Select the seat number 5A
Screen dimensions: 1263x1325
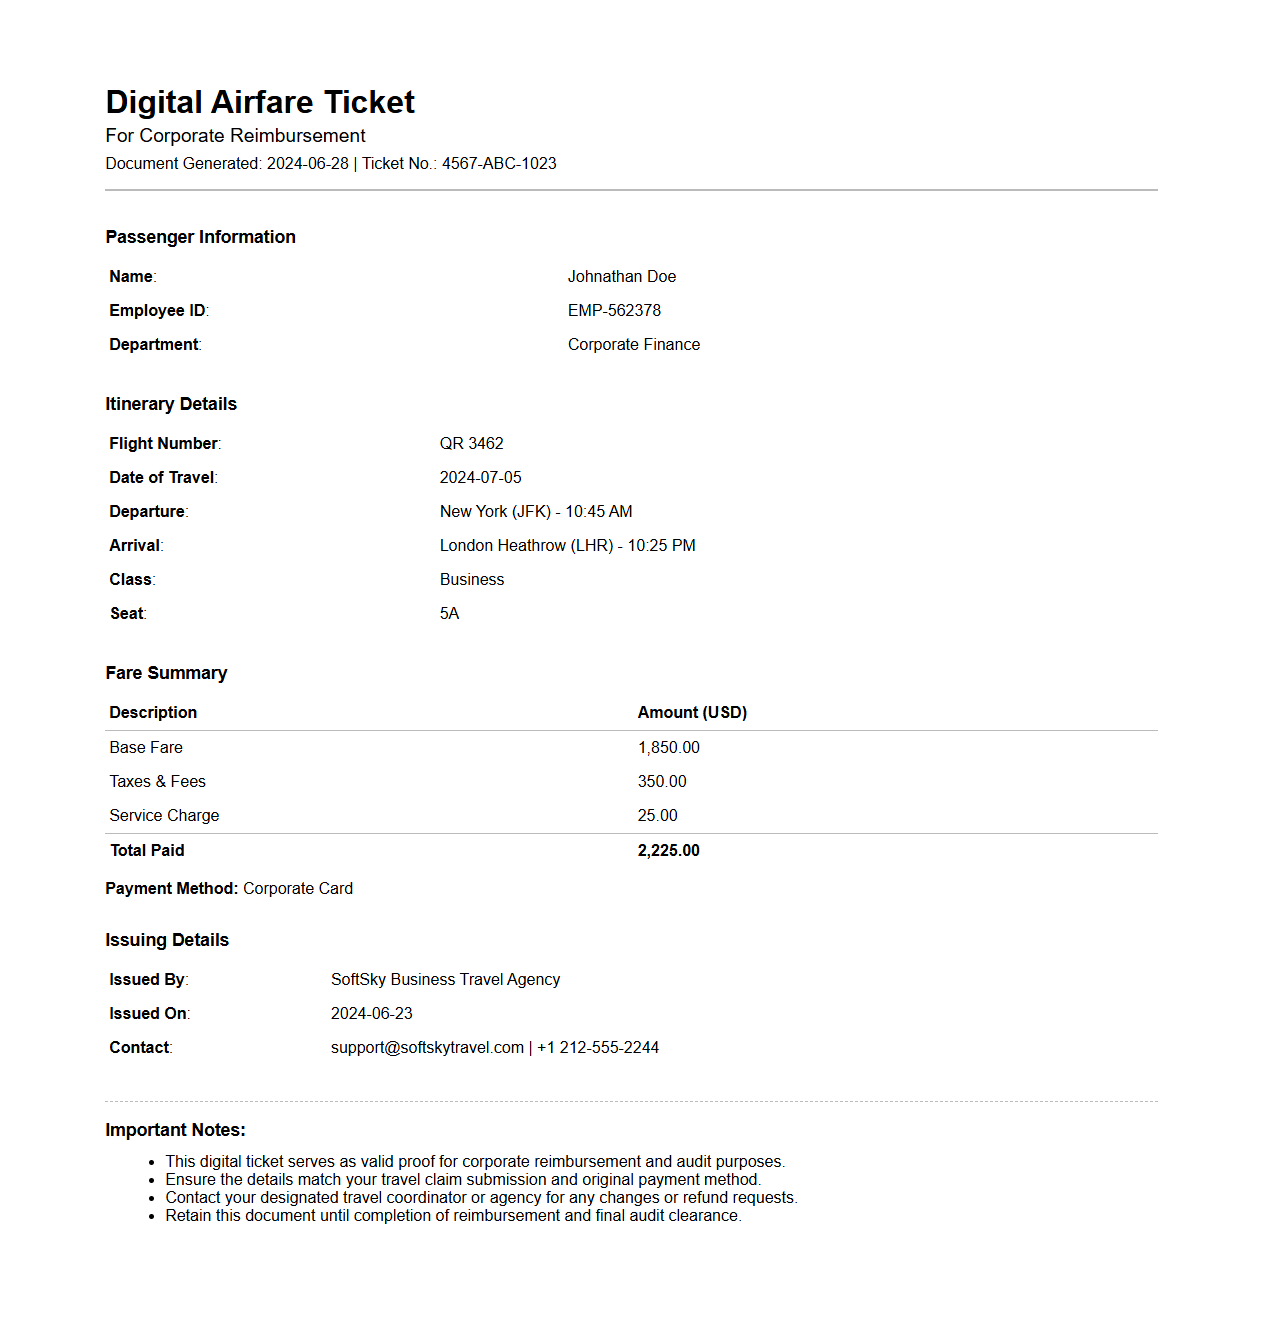(x=449, y=614)
